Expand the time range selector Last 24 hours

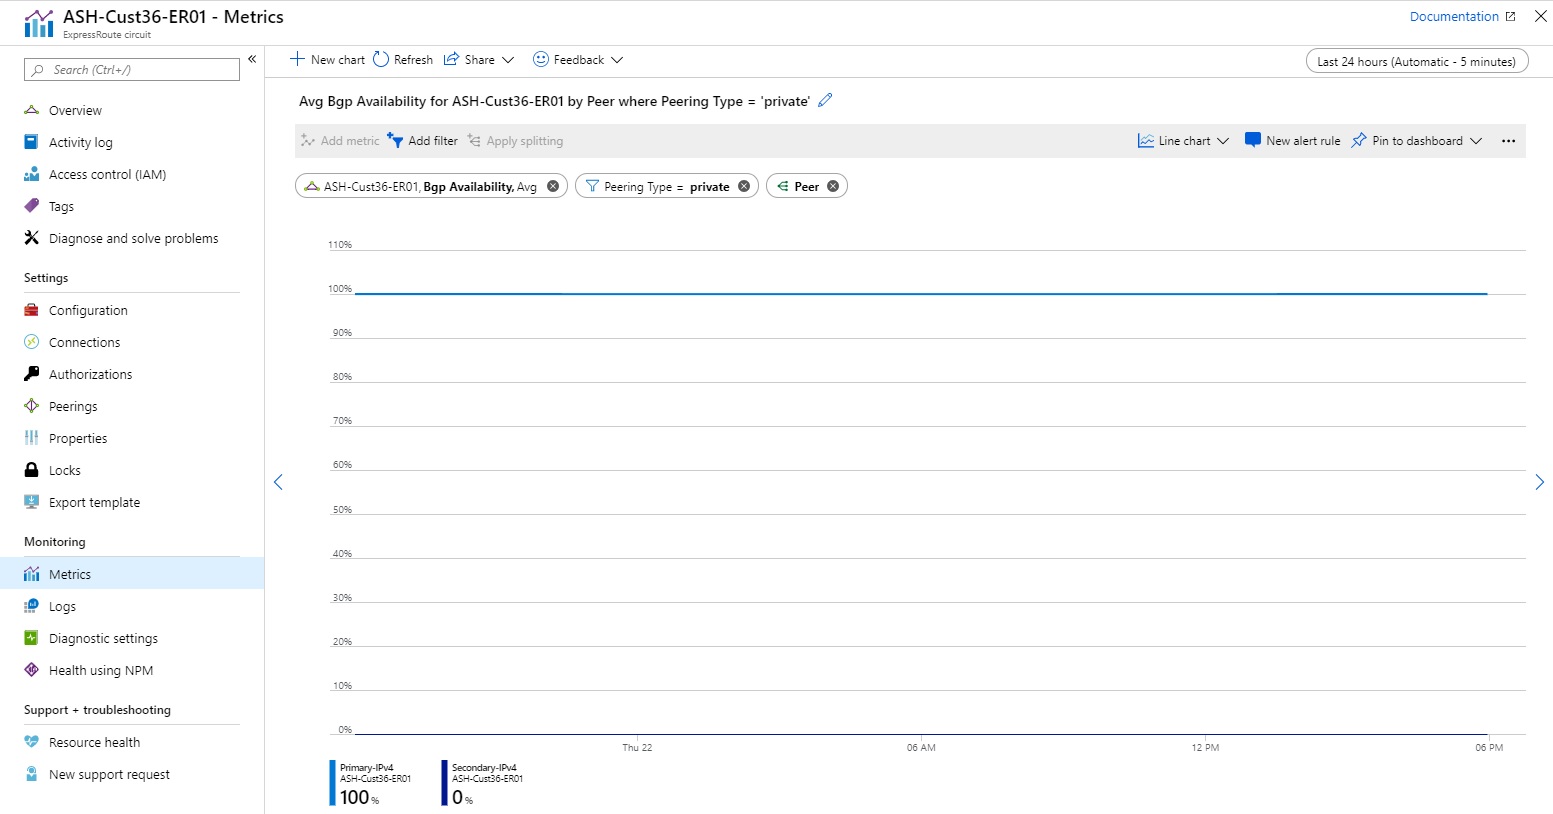coord(1416,60)
